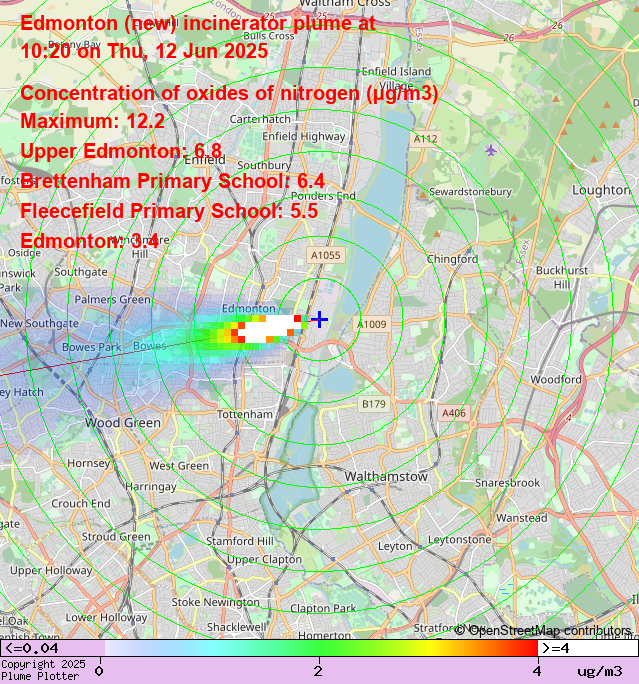Click the '10:20 on Thu, 12 Jun 2025' timestamp
Viewport: 639px width, 684px height.
[x=144, y=51]
